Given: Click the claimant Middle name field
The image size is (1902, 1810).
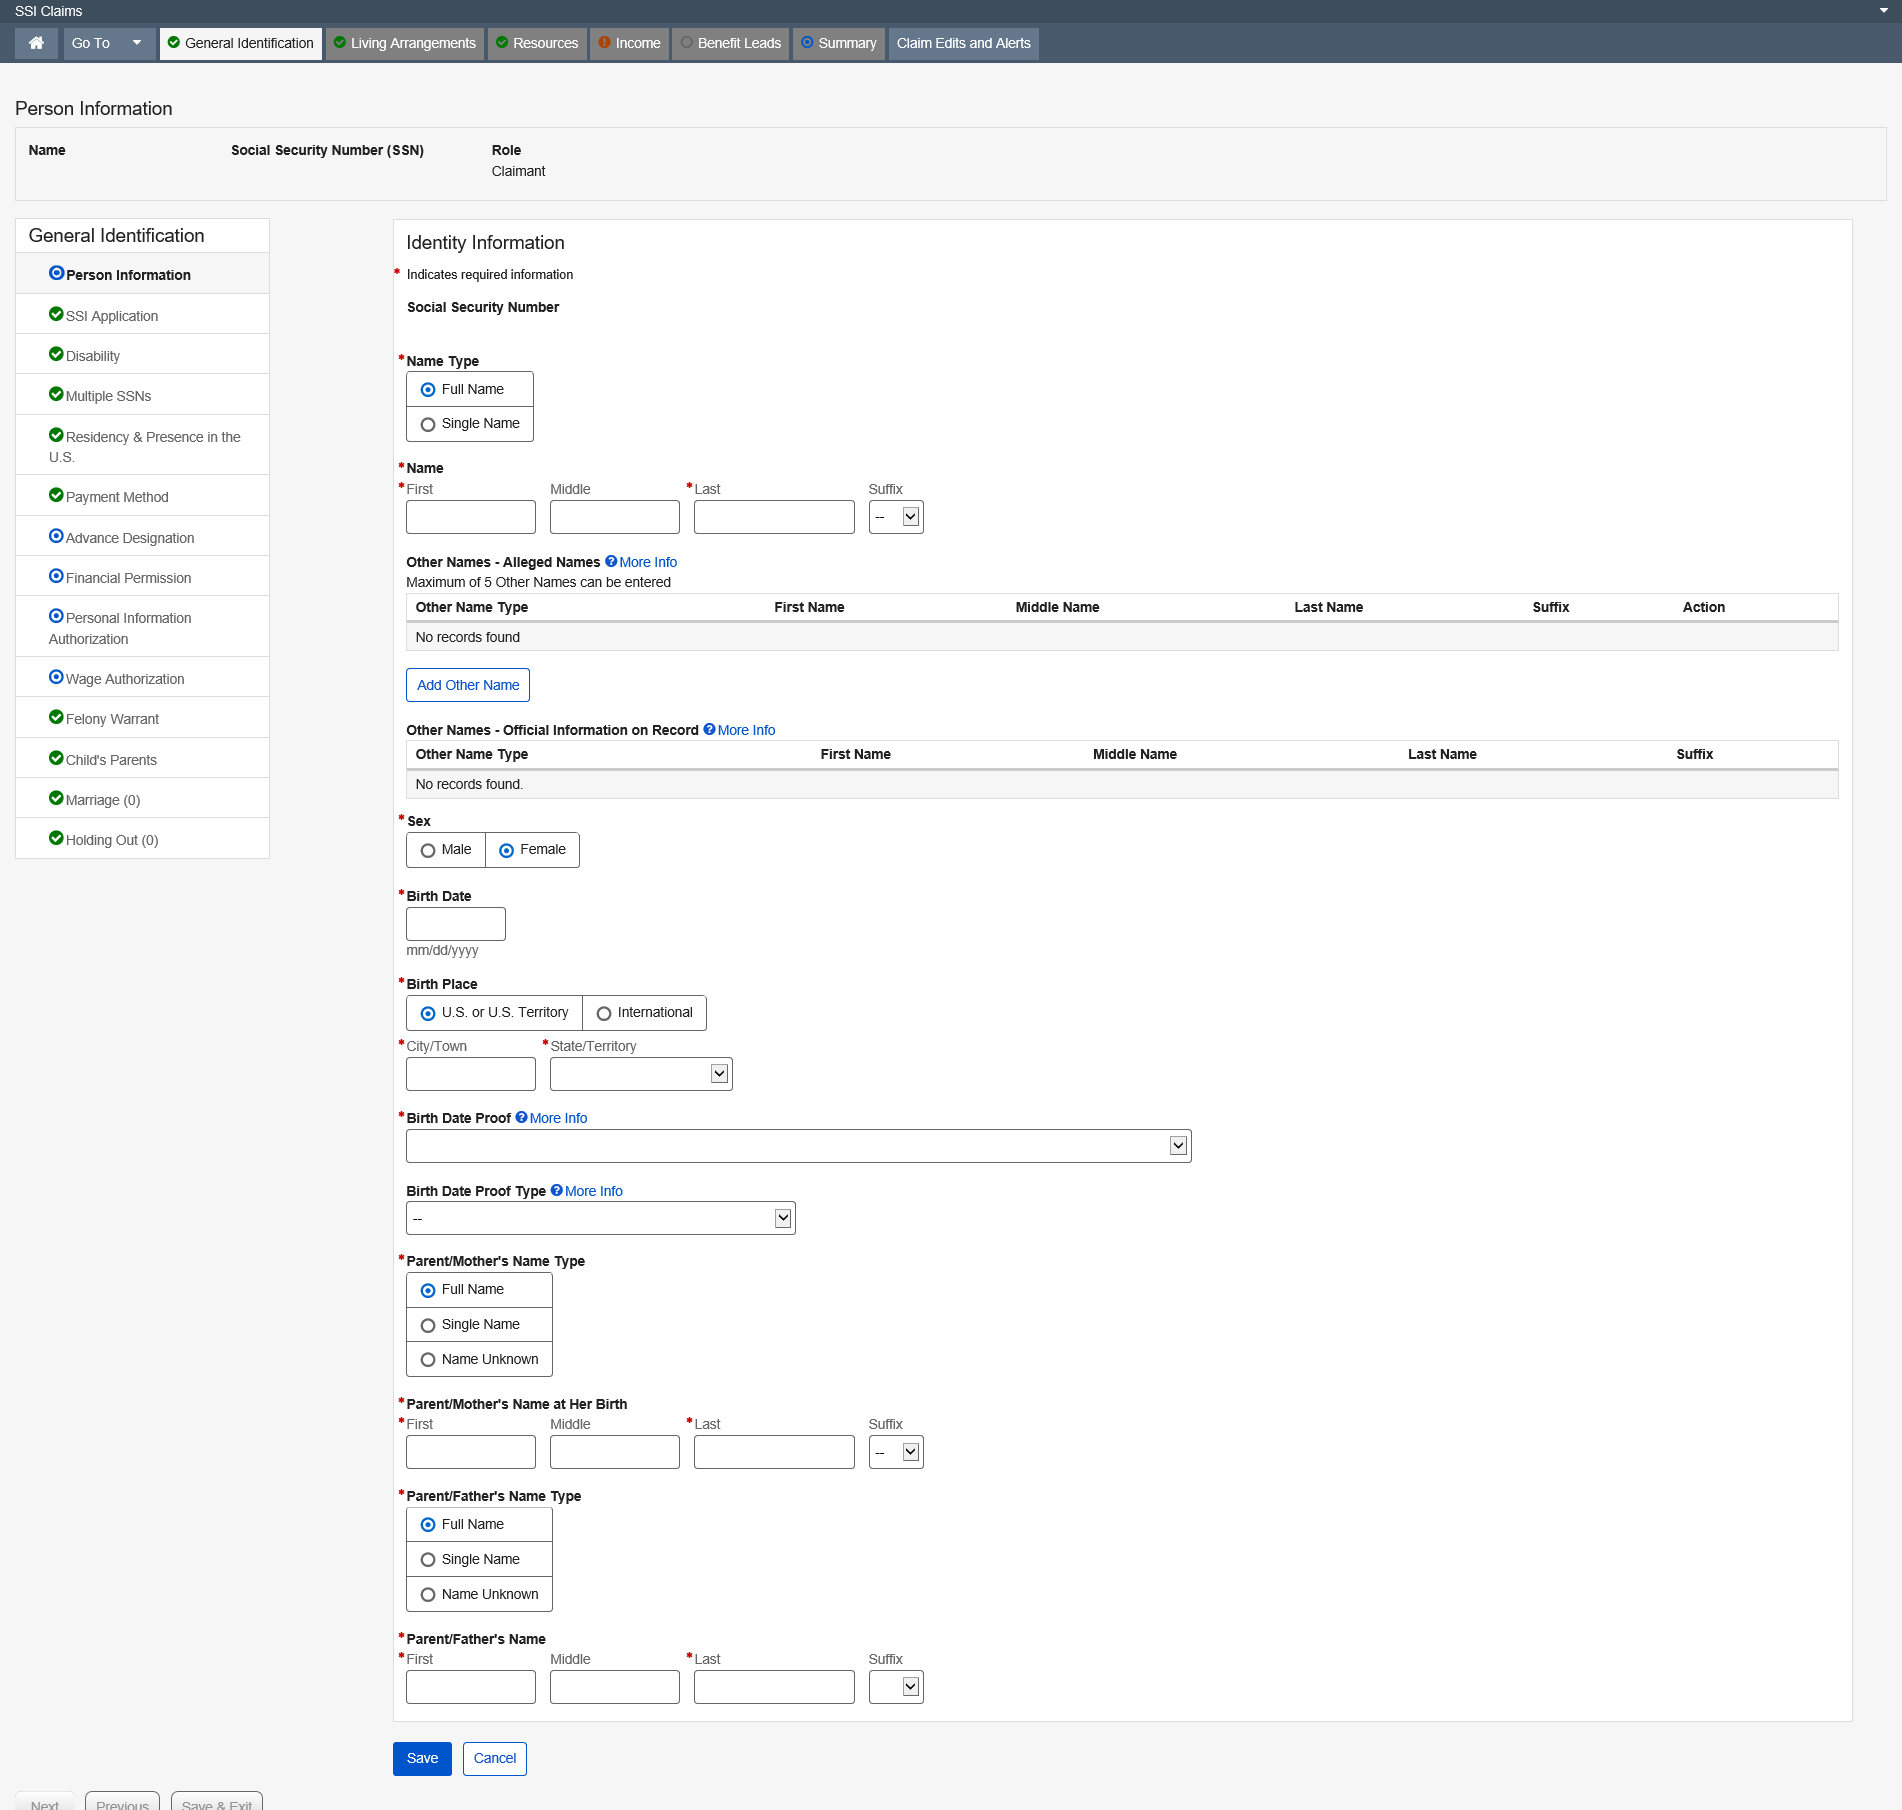Looking at the screenshot, I should pos(615,517).
